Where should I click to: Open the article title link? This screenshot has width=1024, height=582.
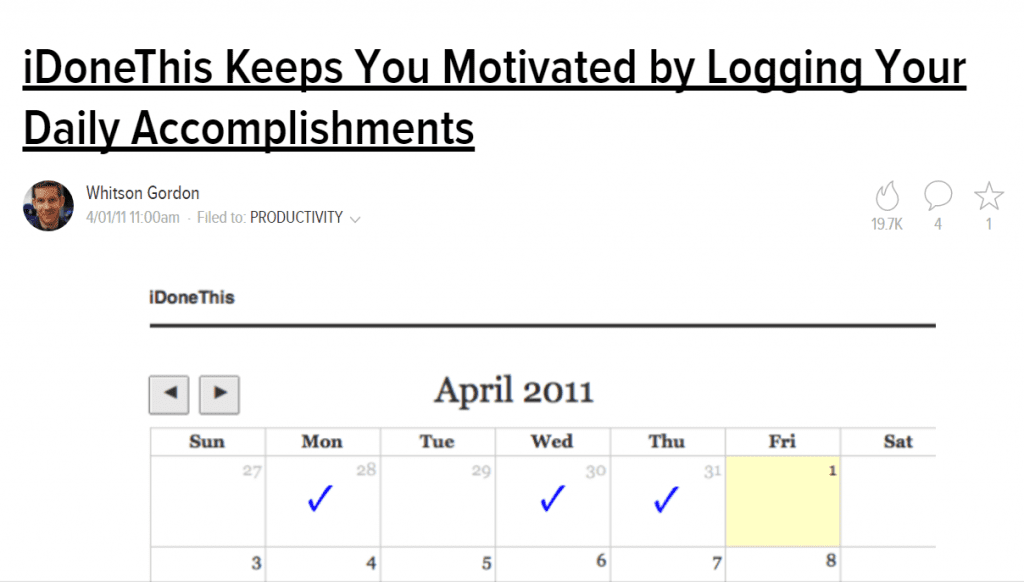click(494, 67)
